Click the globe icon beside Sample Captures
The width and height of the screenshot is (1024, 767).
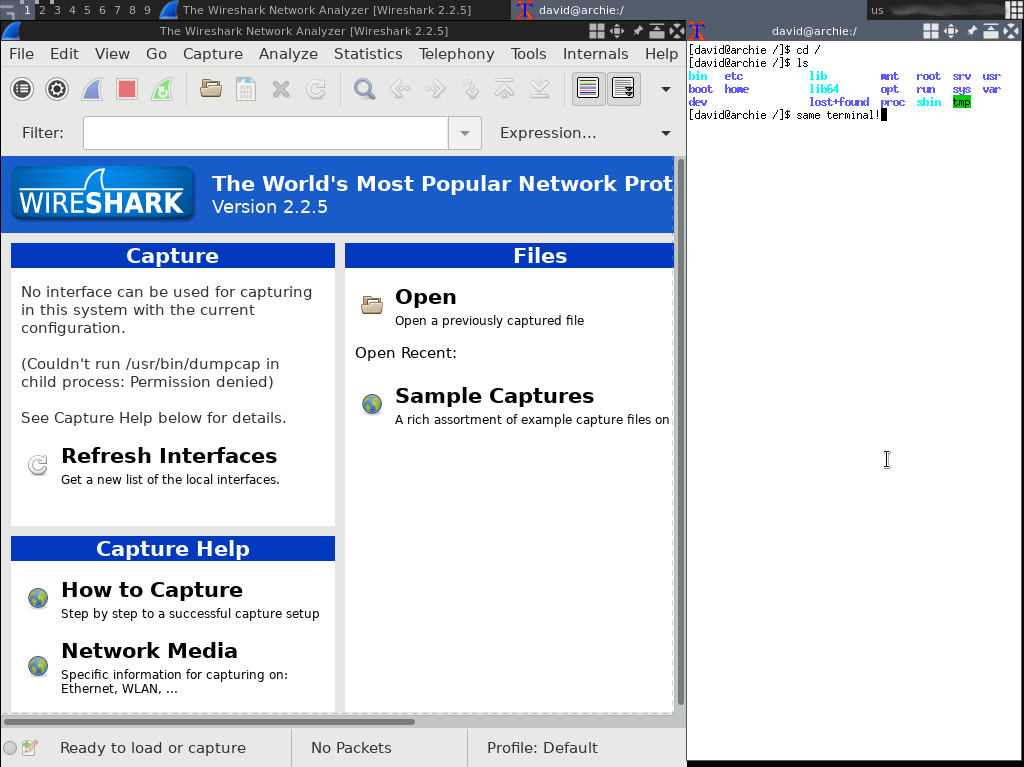click(372, 404)
